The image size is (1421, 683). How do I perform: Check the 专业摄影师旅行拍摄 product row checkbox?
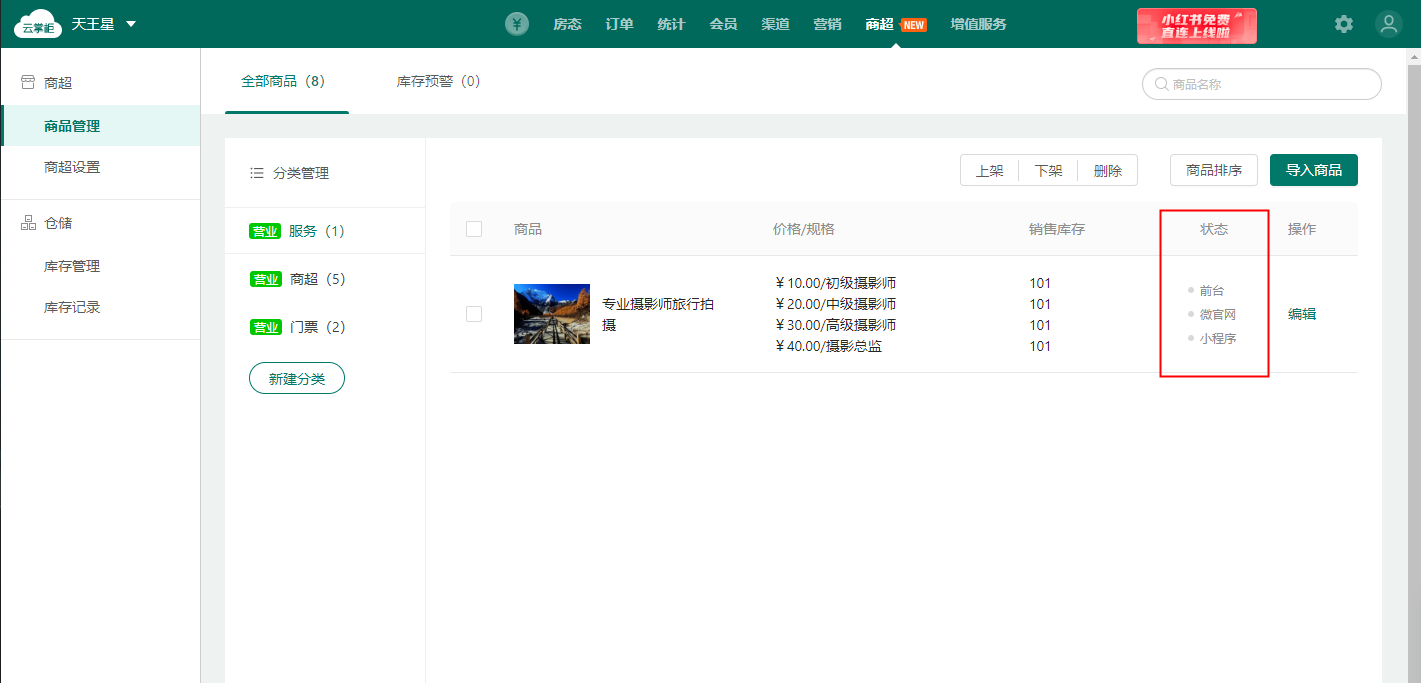[x=474, y=314]
